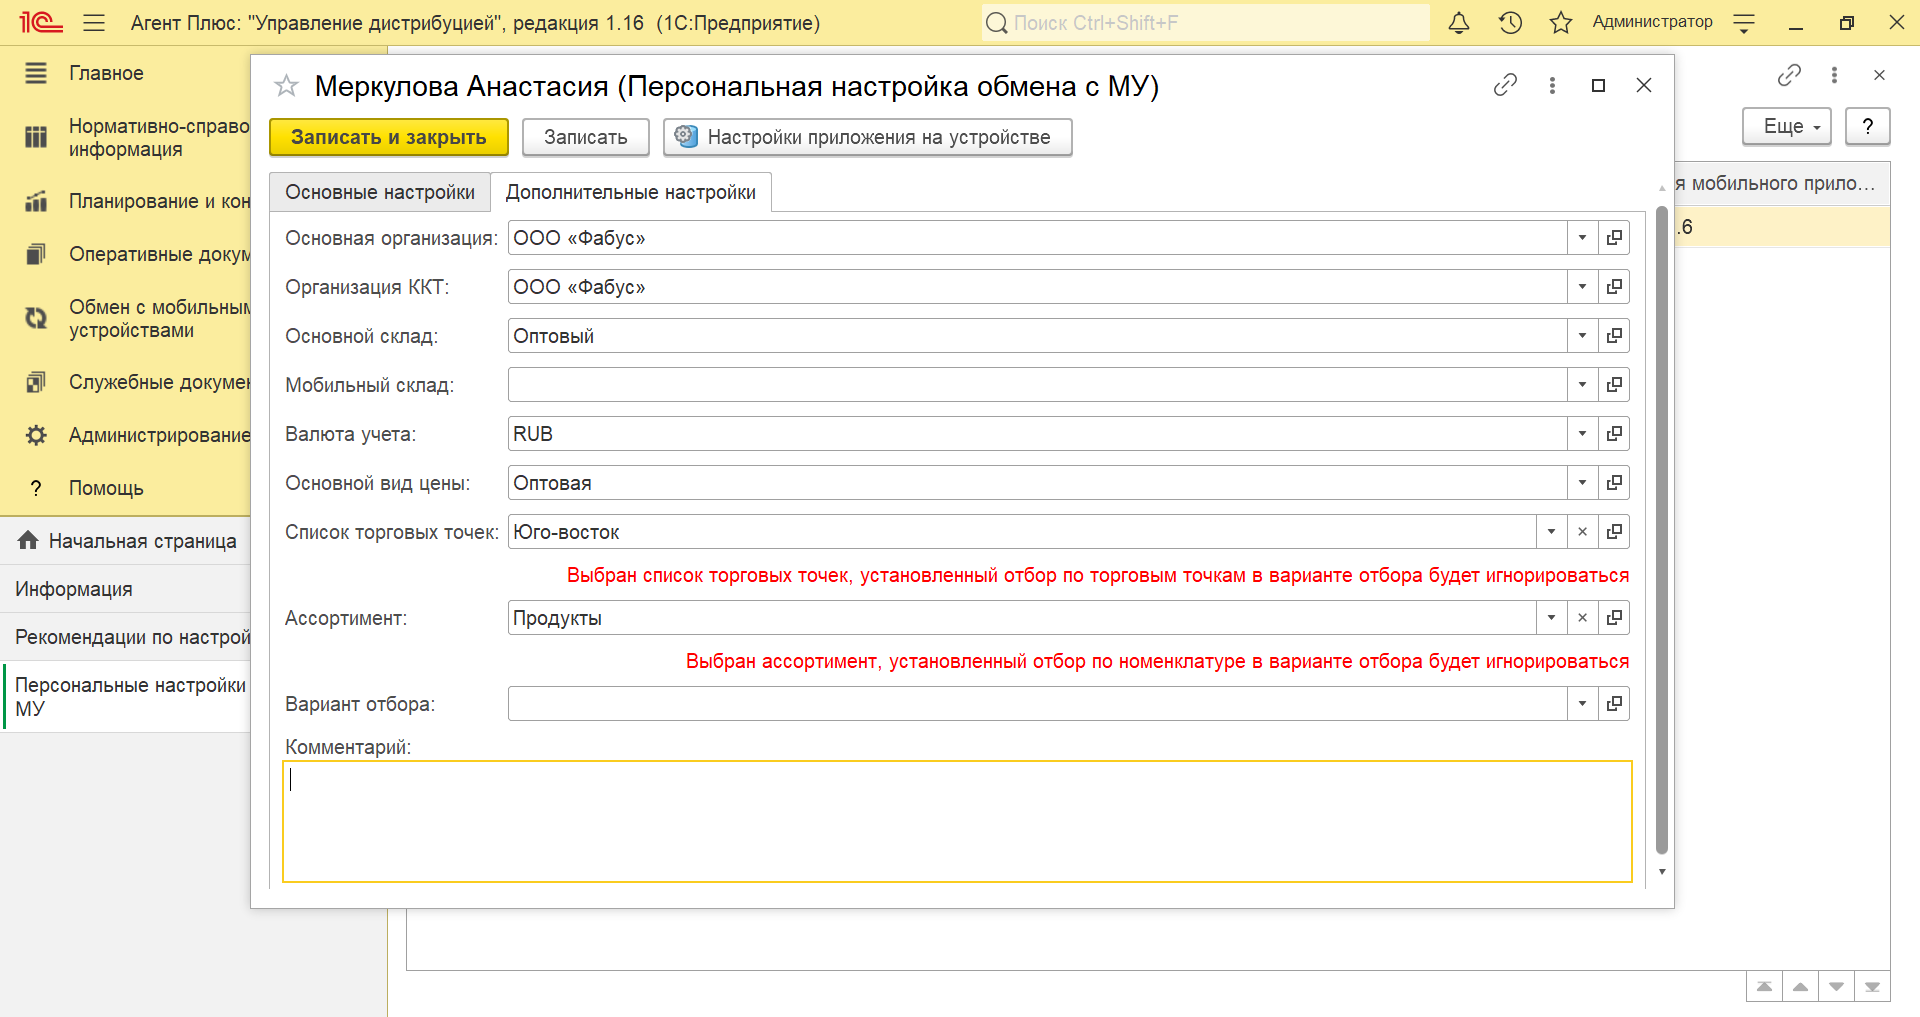The width and height of the screenshot is (1920, 1017).
Task: Open the dialog's three-dot menu
Action: 1552,85
